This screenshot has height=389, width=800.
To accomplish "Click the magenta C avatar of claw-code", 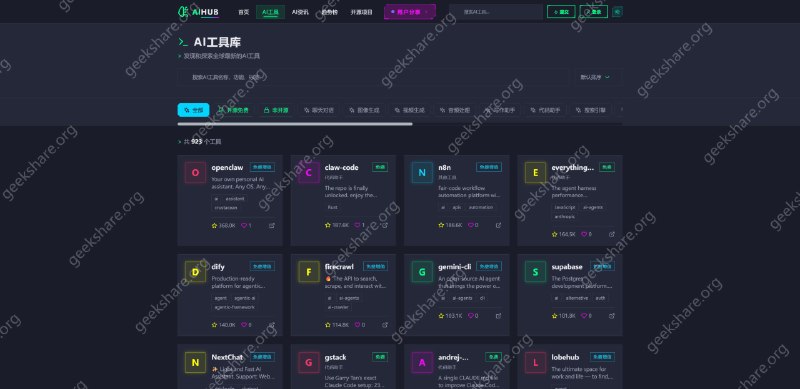I will (309, 173).
